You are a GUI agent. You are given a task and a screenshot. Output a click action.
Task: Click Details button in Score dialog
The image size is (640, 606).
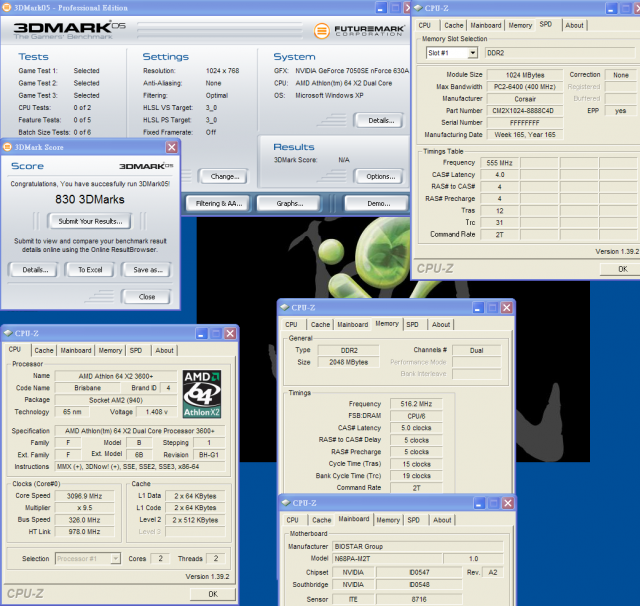(x=35, y=270)
